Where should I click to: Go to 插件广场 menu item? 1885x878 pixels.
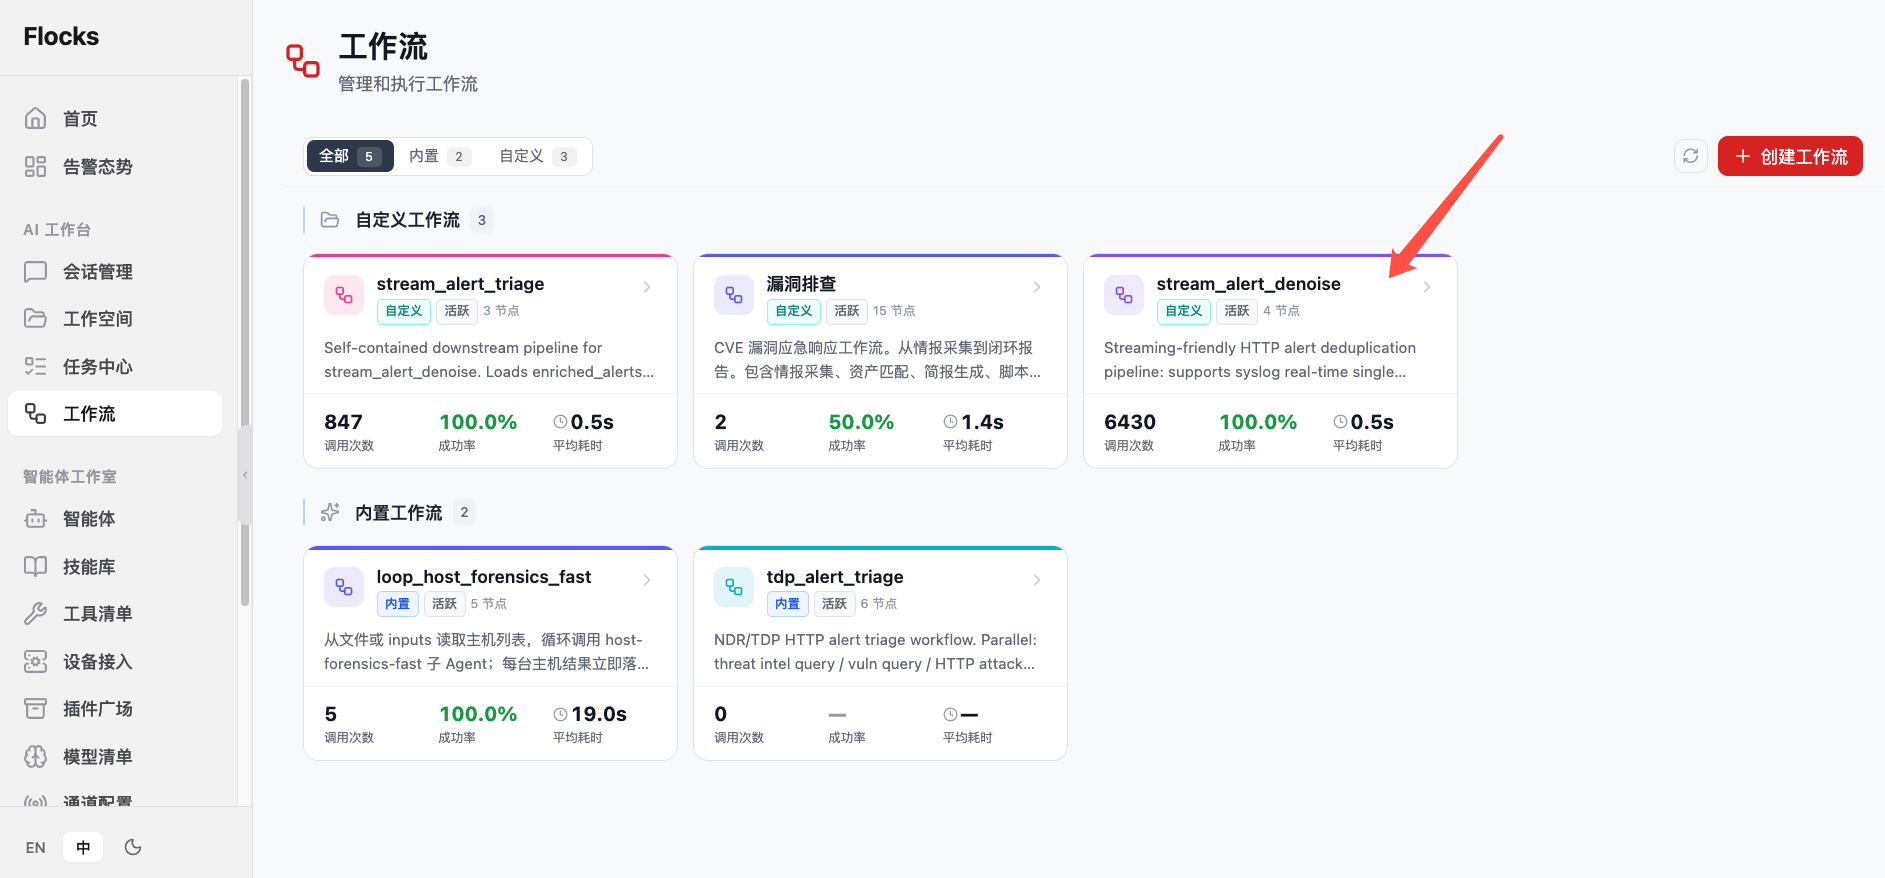click(115, 709)
